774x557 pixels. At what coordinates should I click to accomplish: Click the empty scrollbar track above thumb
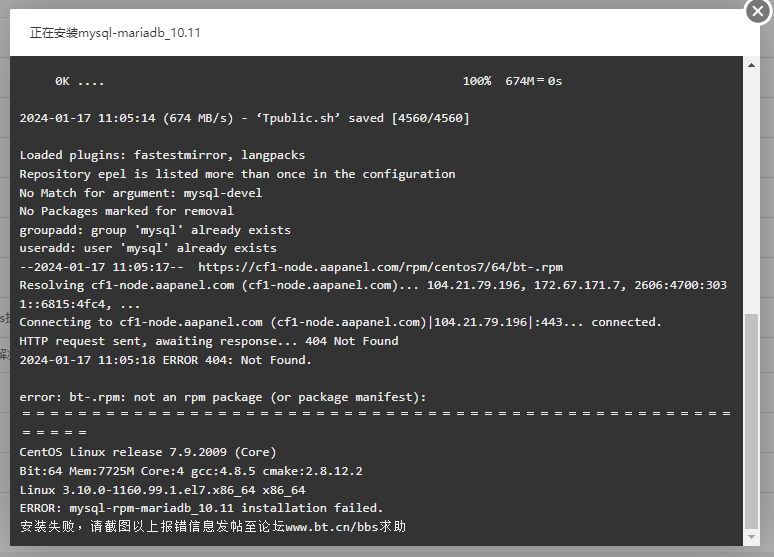(751, 193)
